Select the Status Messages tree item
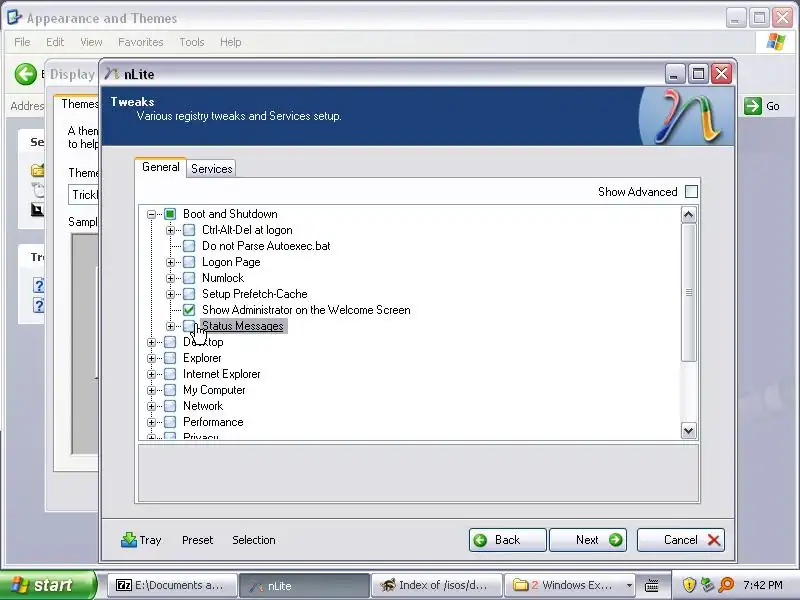Screen dimensions: 800x600 click(243, 326)
